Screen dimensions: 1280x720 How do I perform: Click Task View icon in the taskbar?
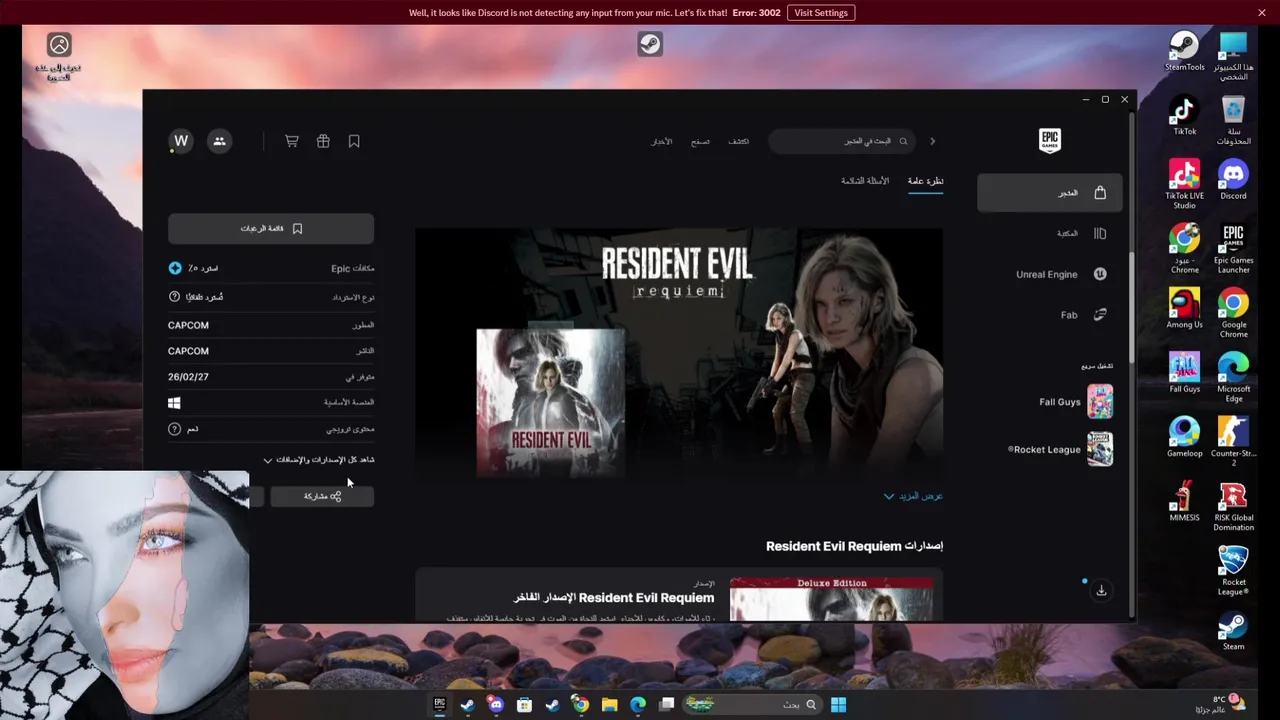coord(667,705)
